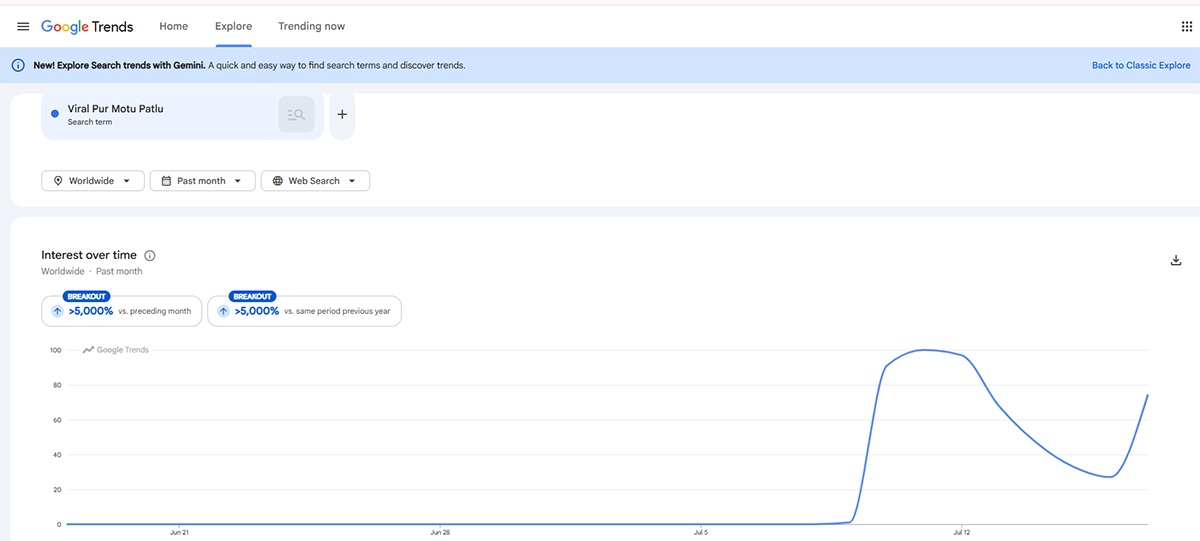
Task: Click the search term explore icon
Action: (296, 115)
